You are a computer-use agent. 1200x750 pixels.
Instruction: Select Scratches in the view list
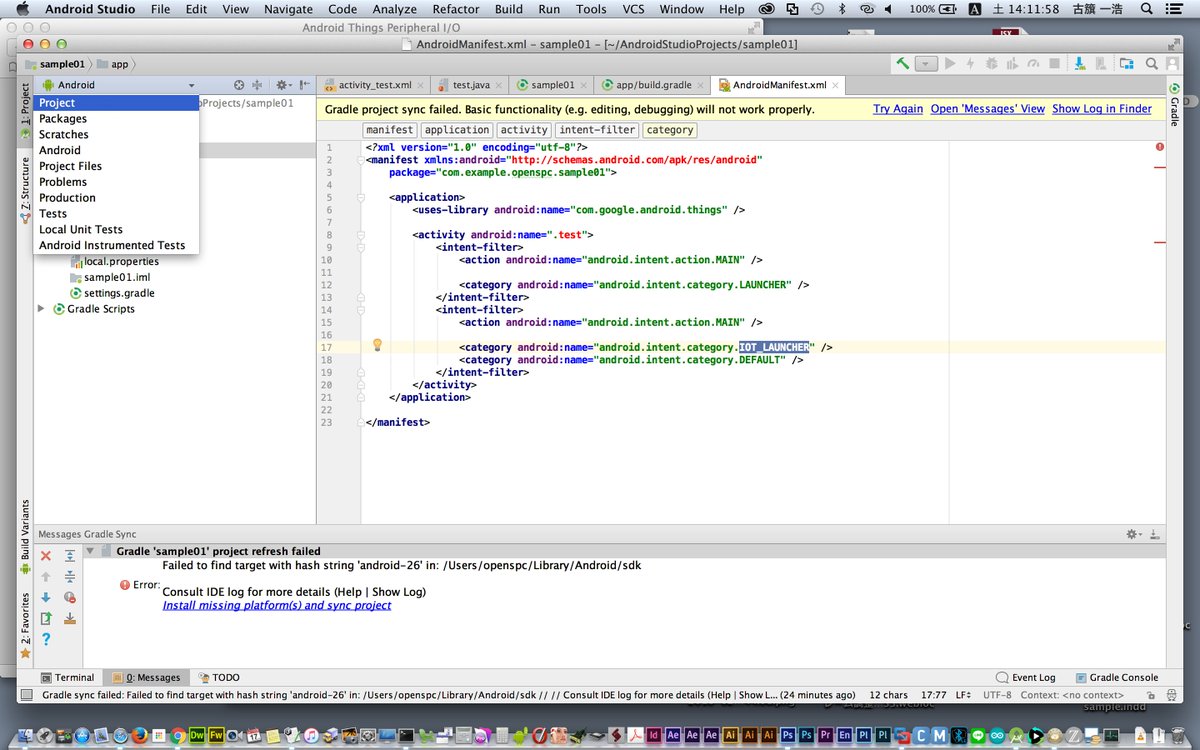point(116,134)
